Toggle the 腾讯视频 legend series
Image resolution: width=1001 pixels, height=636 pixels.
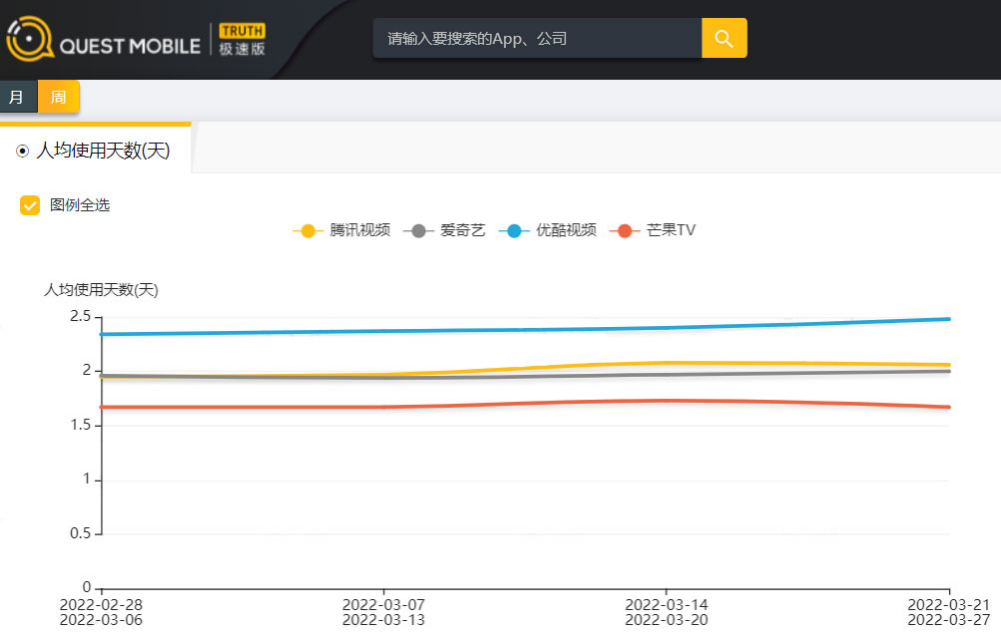pyautogui.click(x=342, y=231)
